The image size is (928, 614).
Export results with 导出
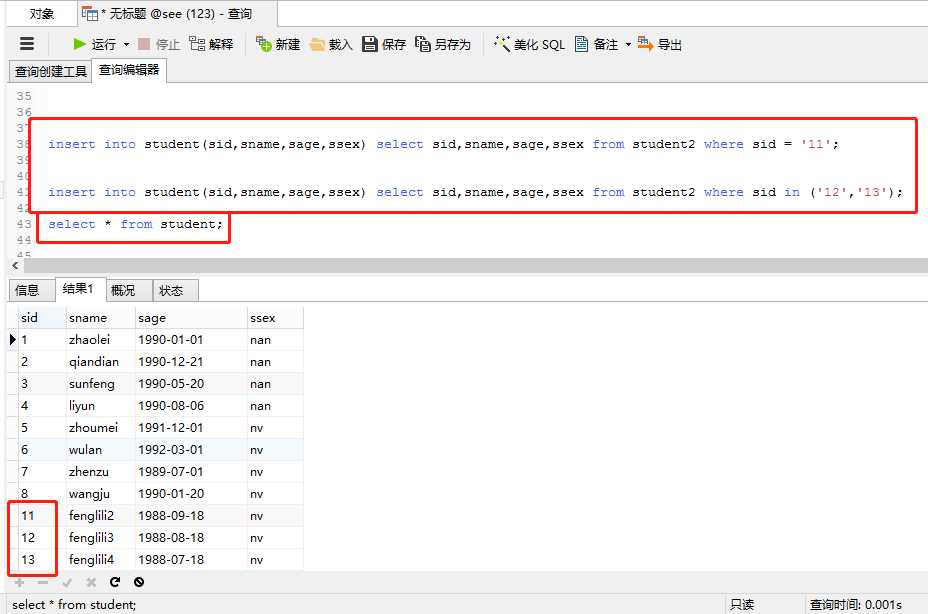click(660, 44)
